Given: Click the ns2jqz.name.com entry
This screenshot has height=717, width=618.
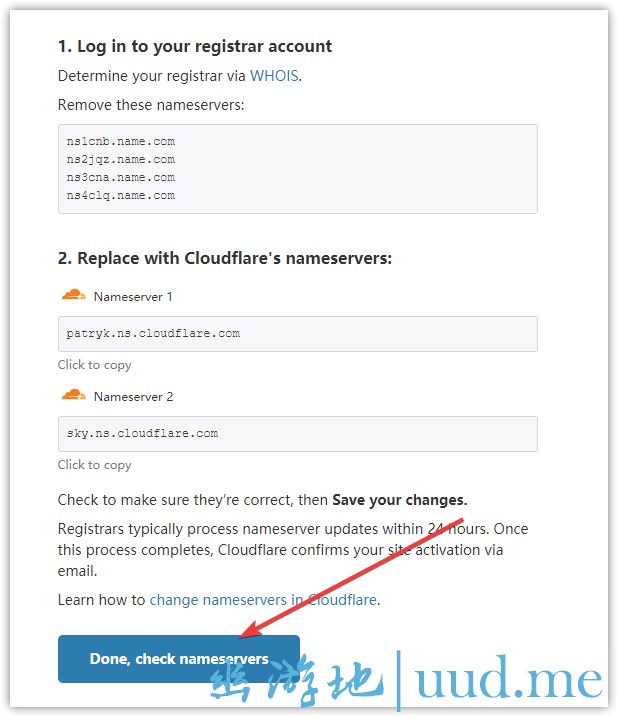Looking at the screenshot, I should pos(120,159).
